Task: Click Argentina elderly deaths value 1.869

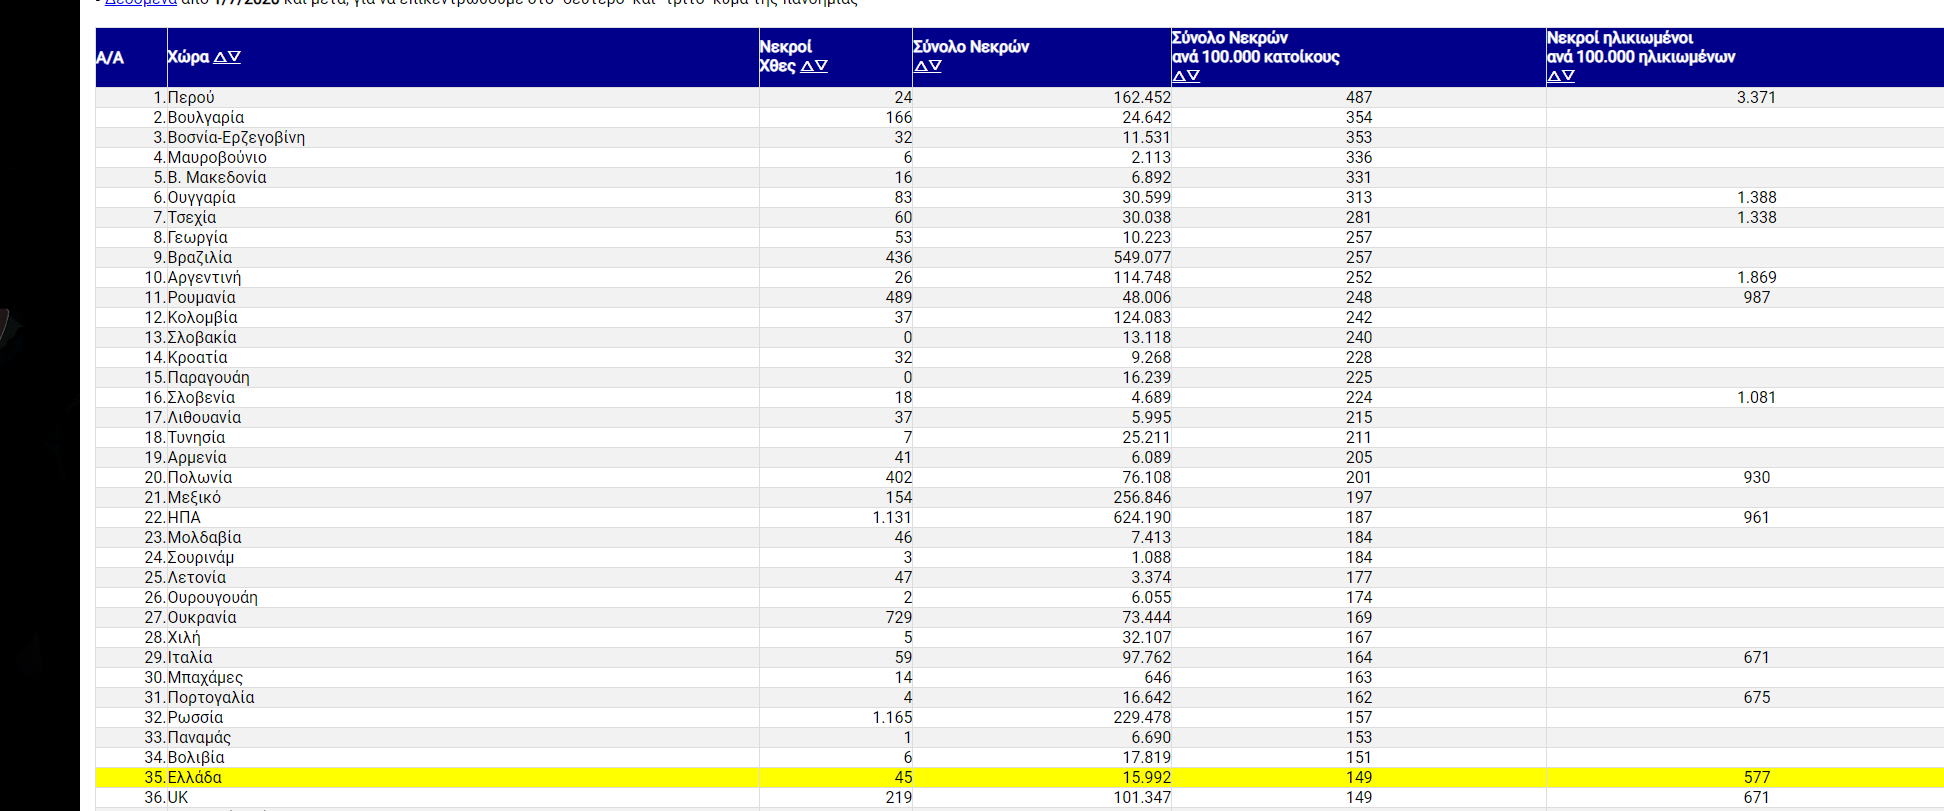Action: coord(1757,277)
